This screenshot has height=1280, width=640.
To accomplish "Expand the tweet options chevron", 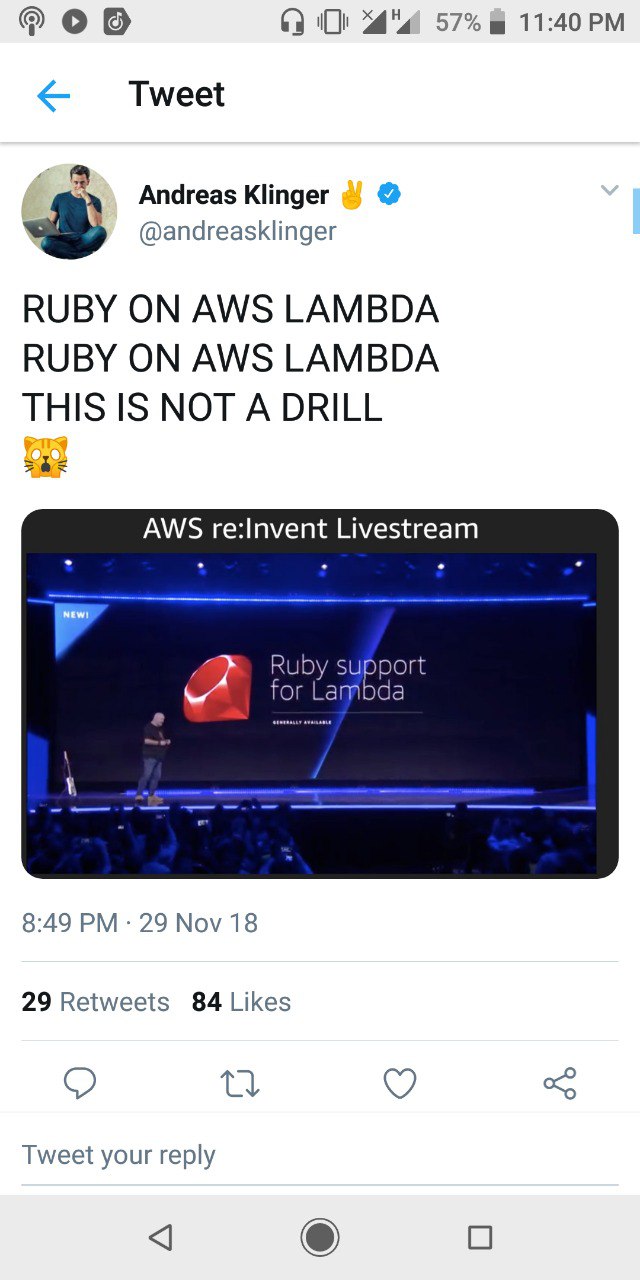I will click(609, 190).
